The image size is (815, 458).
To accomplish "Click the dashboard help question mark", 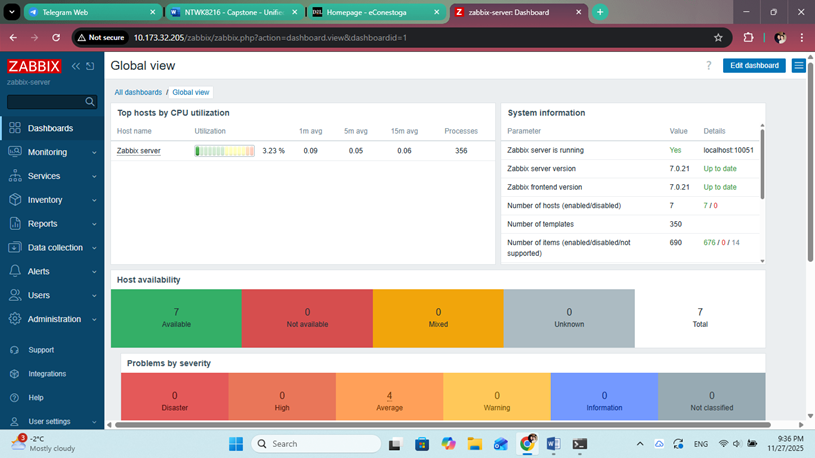I will [x=708, y=66].
